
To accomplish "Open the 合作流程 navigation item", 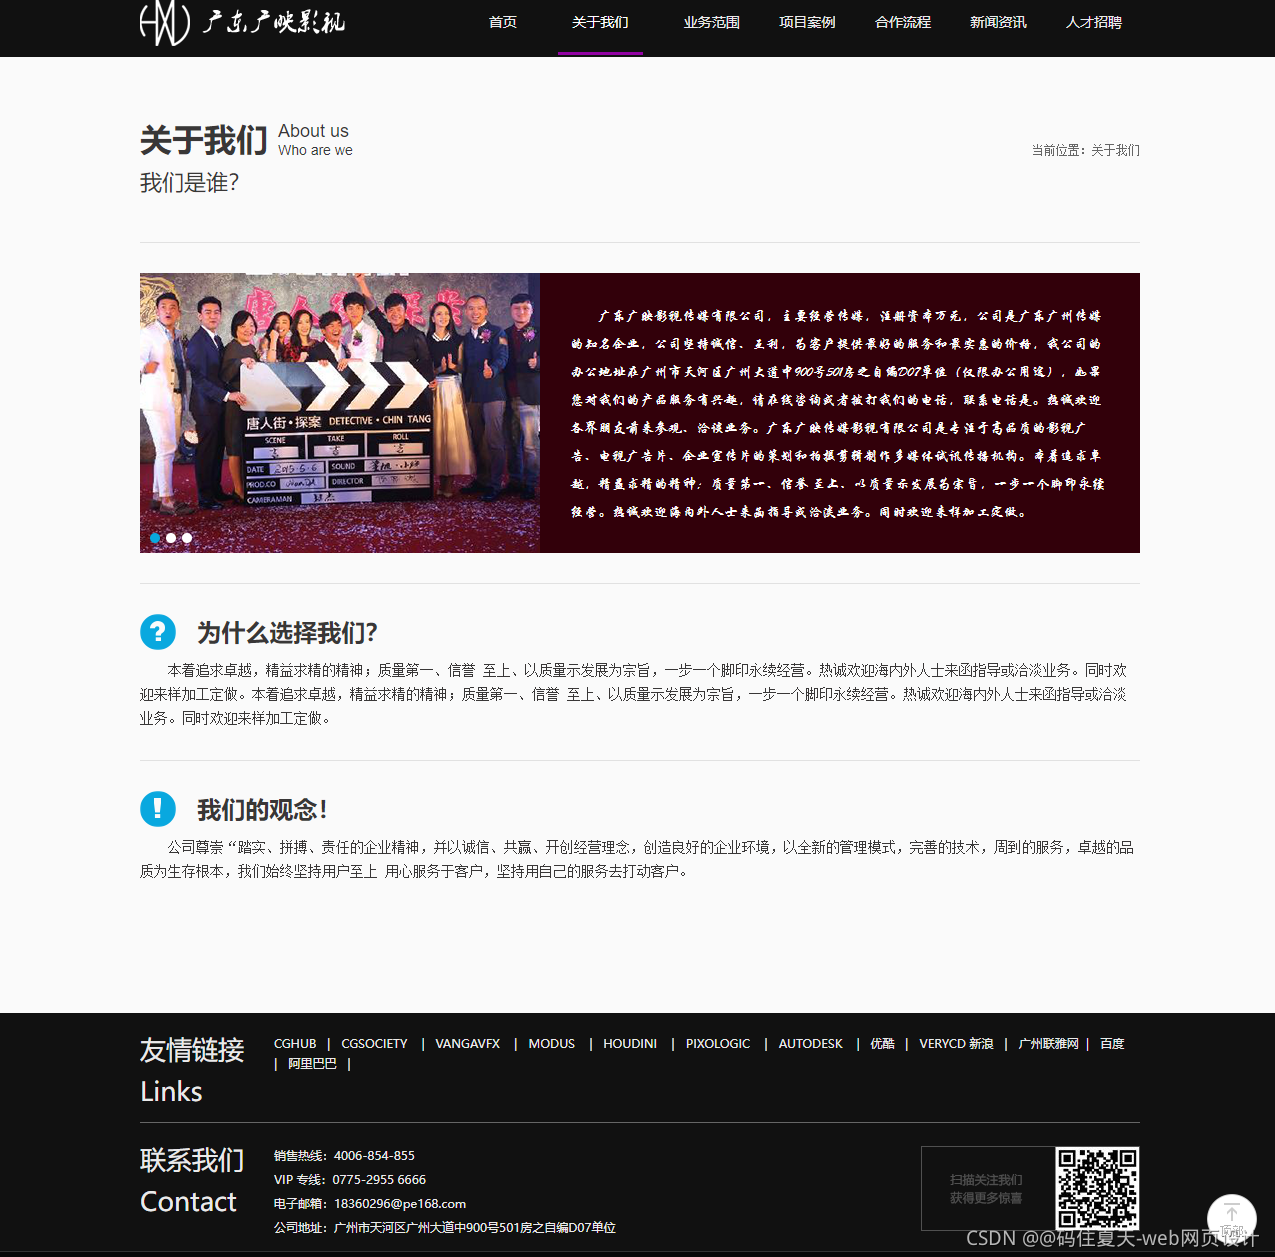I will click(x=902, y=22).
